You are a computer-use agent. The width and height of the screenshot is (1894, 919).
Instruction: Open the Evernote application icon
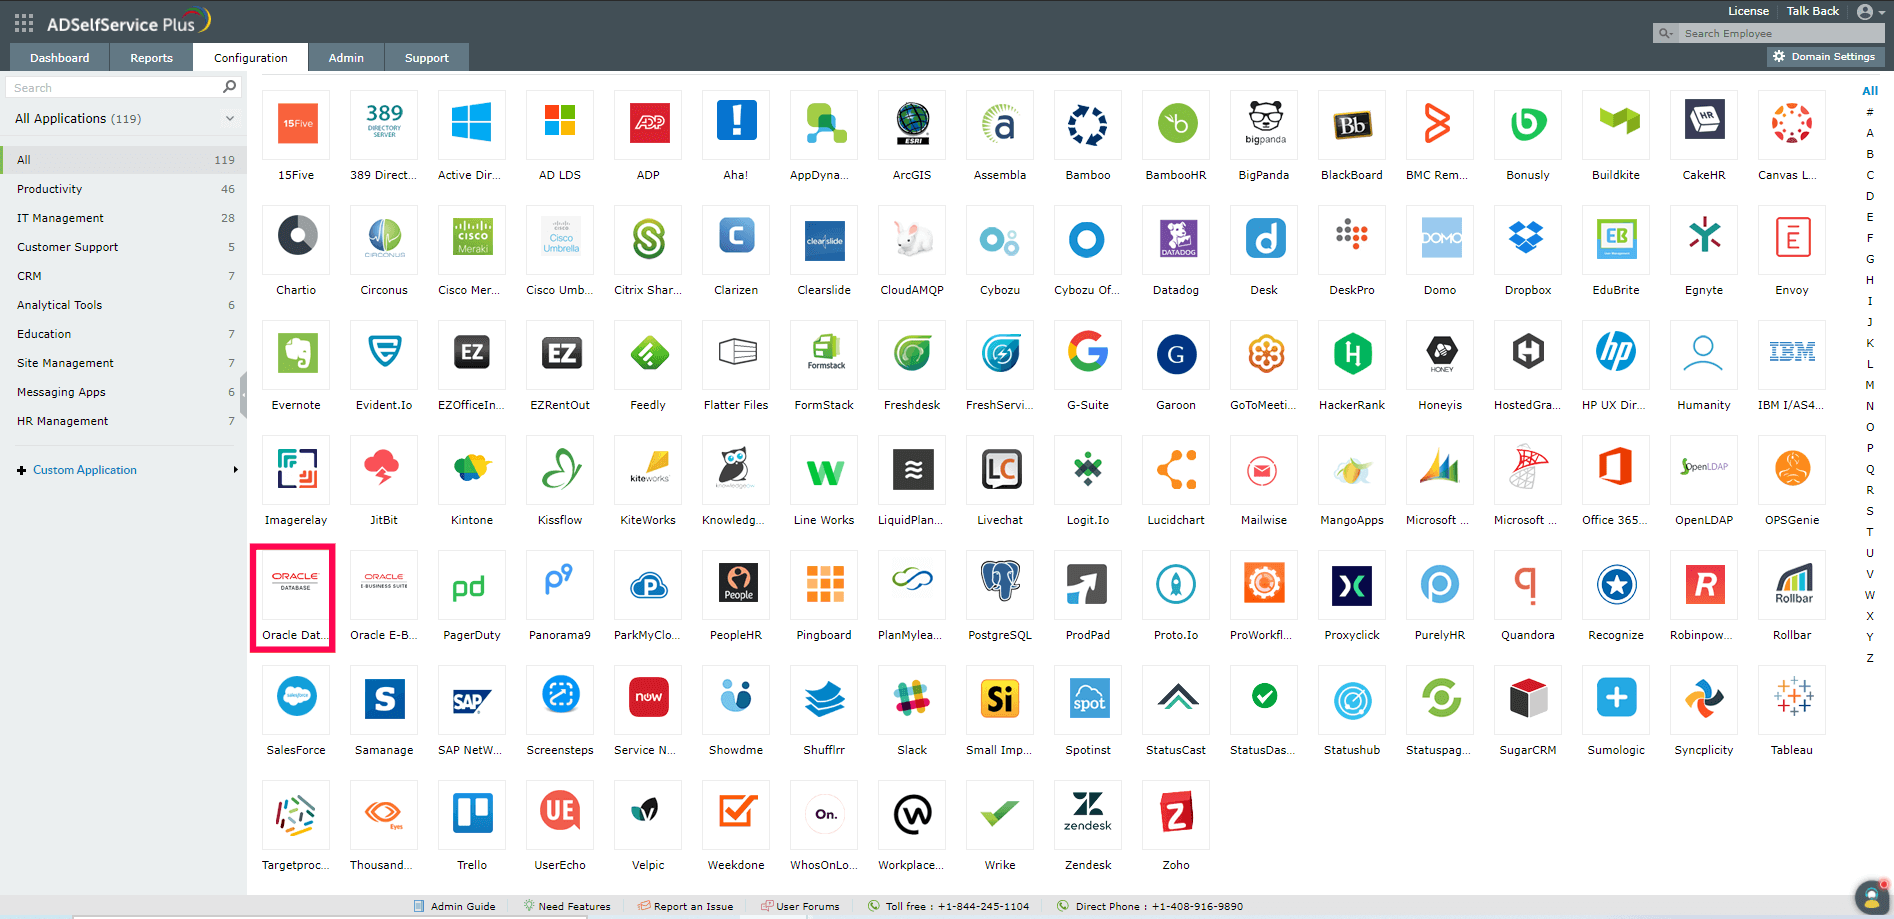297,354
